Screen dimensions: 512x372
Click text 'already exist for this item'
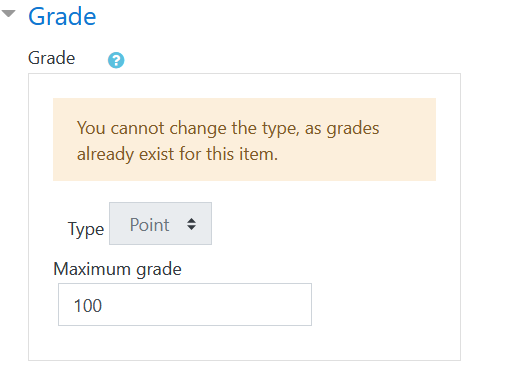[176, 154]
